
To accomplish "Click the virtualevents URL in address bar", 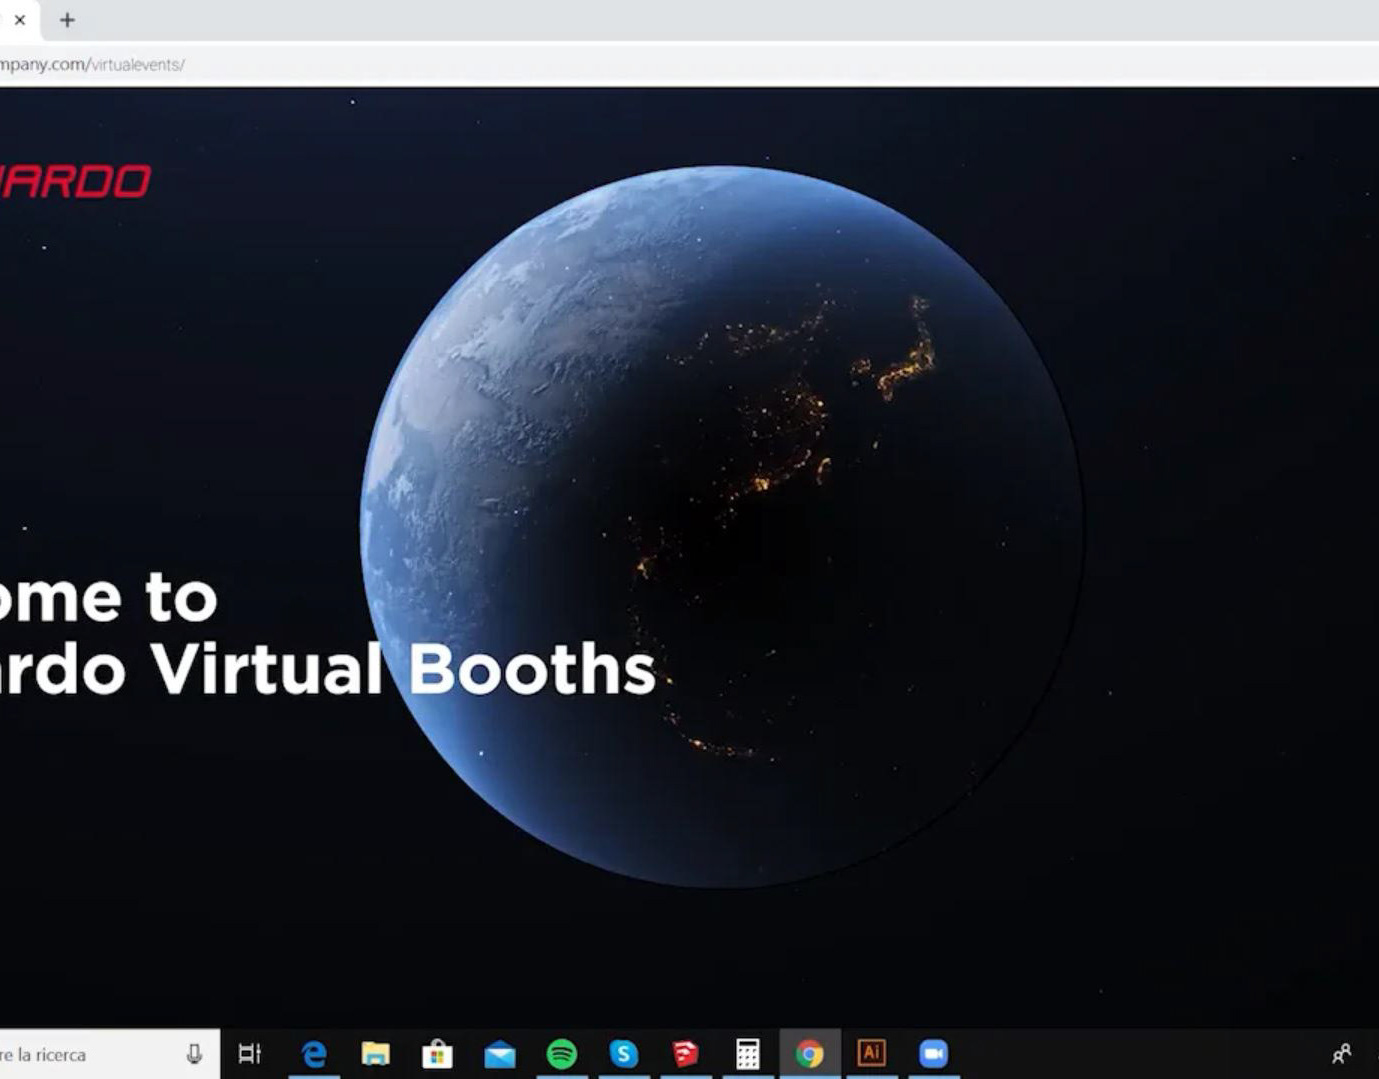I will pyautogui.click(x=92, y=65).
